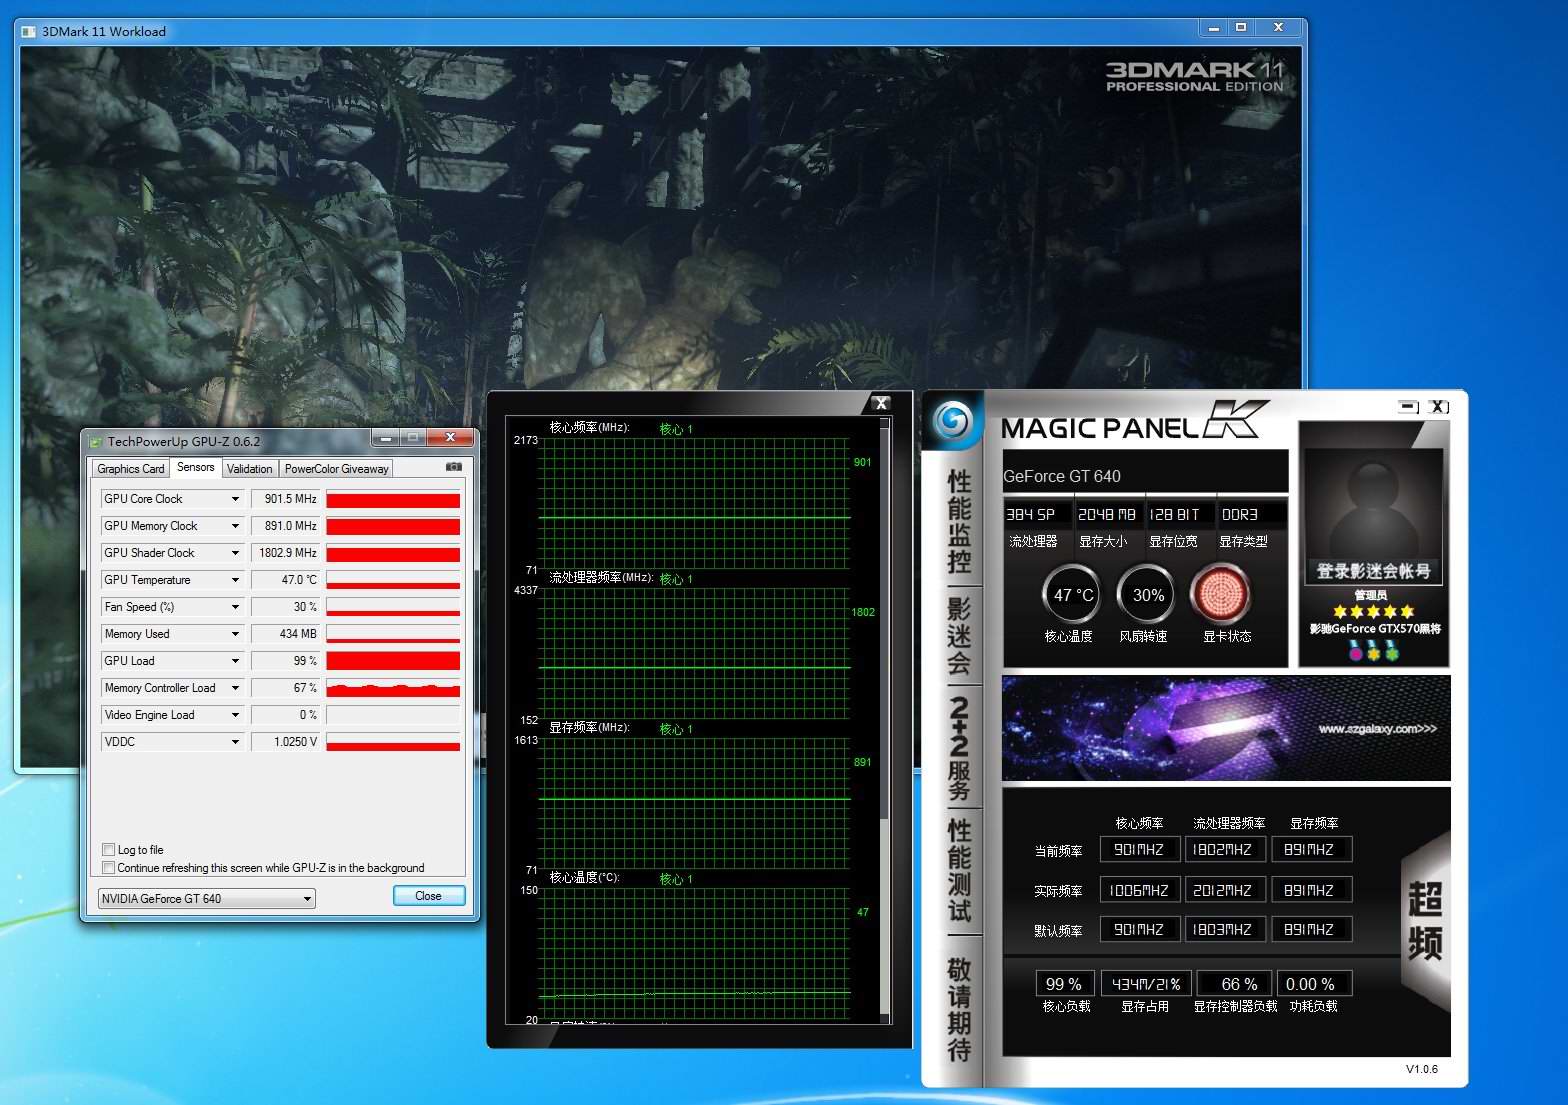Open the PowerColor Giveaway tab
The image size is (1568, 1105).
click(x=336, y=469)
